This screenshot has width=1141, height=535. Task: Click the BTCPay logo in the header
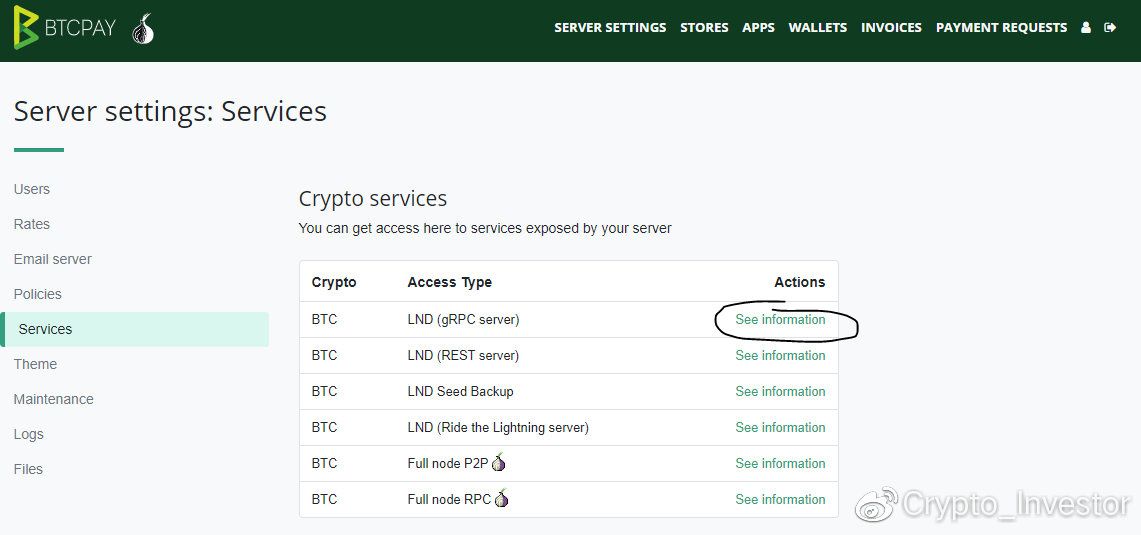[x=64, y=28]
